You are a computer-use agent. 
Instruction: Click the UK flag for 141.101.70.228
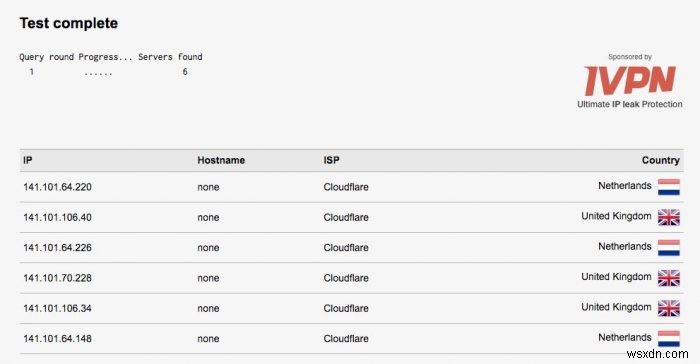pyautogui.click(x=669, y=278)
